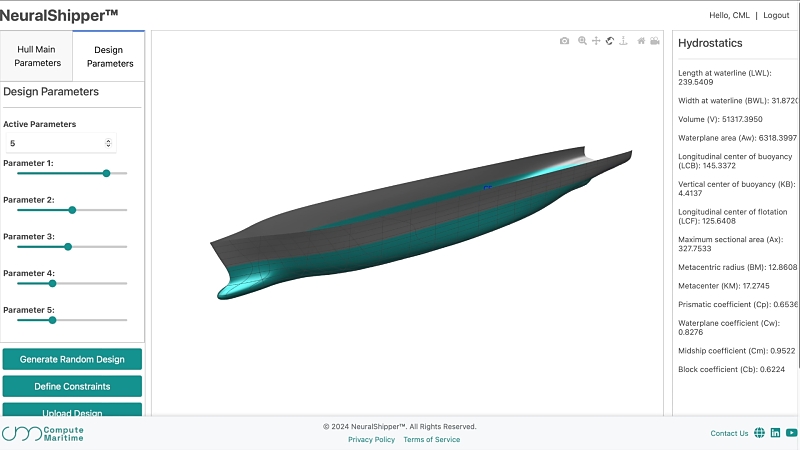Click the Active Parameters stepper arrows
Screen dimensions: 800x450
click(108, 143)
